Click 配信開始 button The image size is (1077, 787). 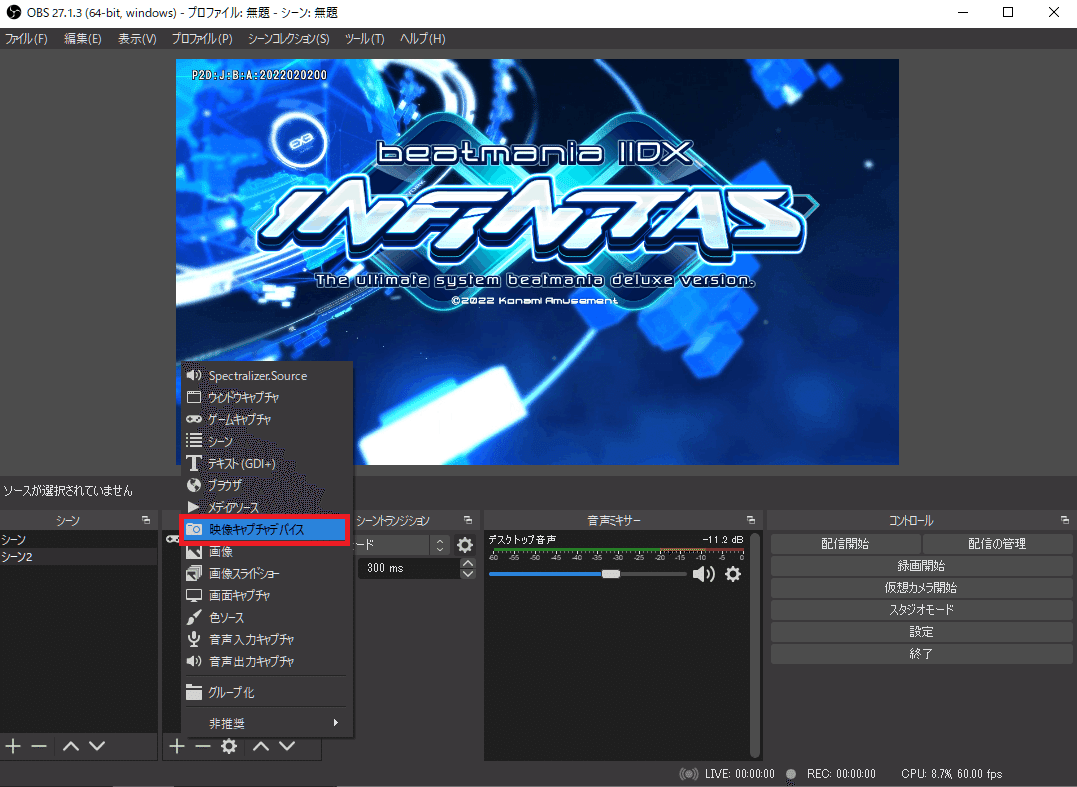[845, 544]
